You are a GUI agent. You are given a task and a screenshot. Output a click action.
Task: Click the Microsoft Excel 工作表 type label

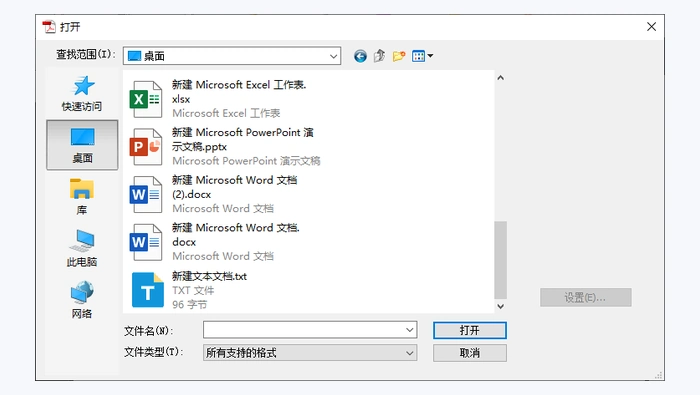click(226, 113)
